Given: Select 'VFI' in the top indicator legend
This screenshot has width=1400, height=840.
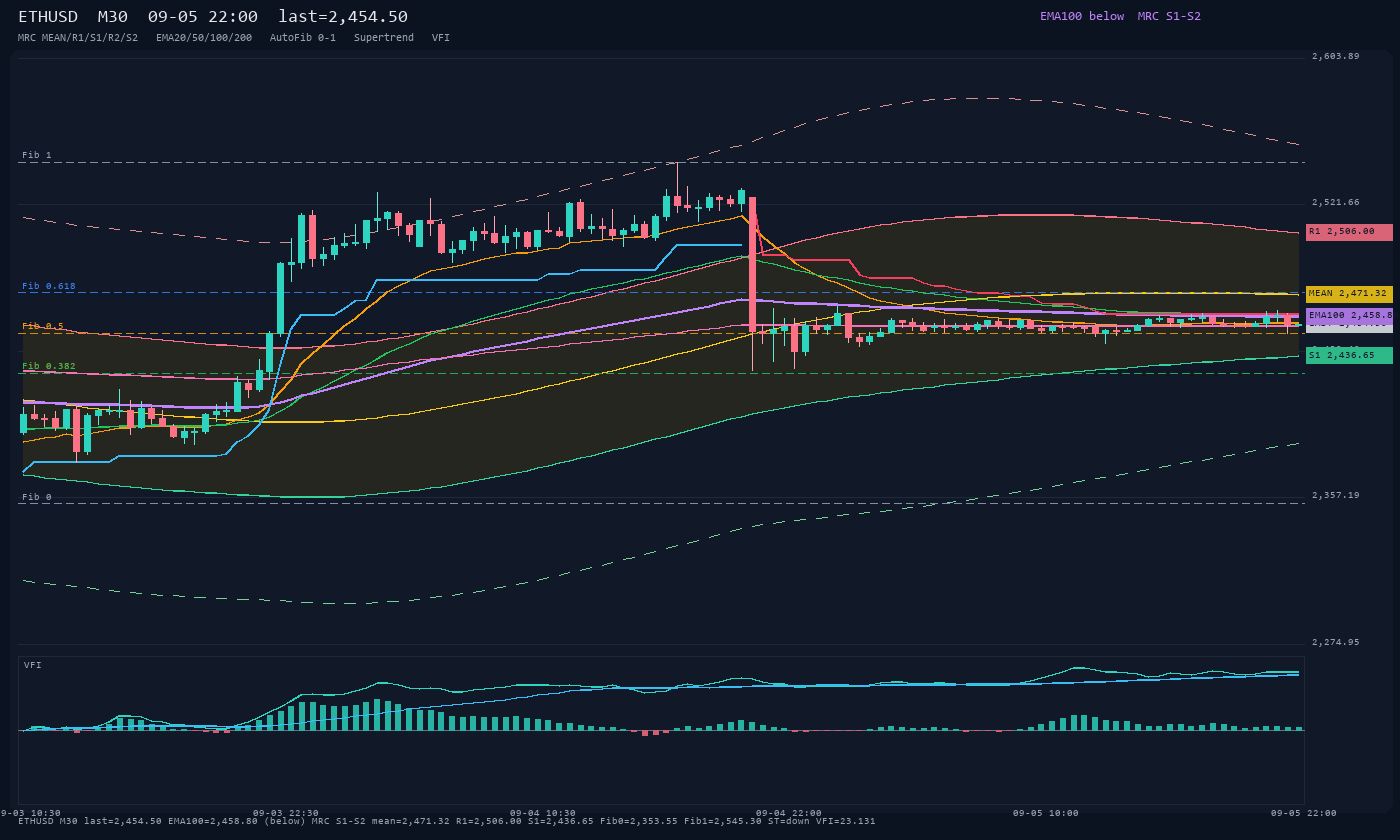Looking at the screenshot, I should point(441,38).
